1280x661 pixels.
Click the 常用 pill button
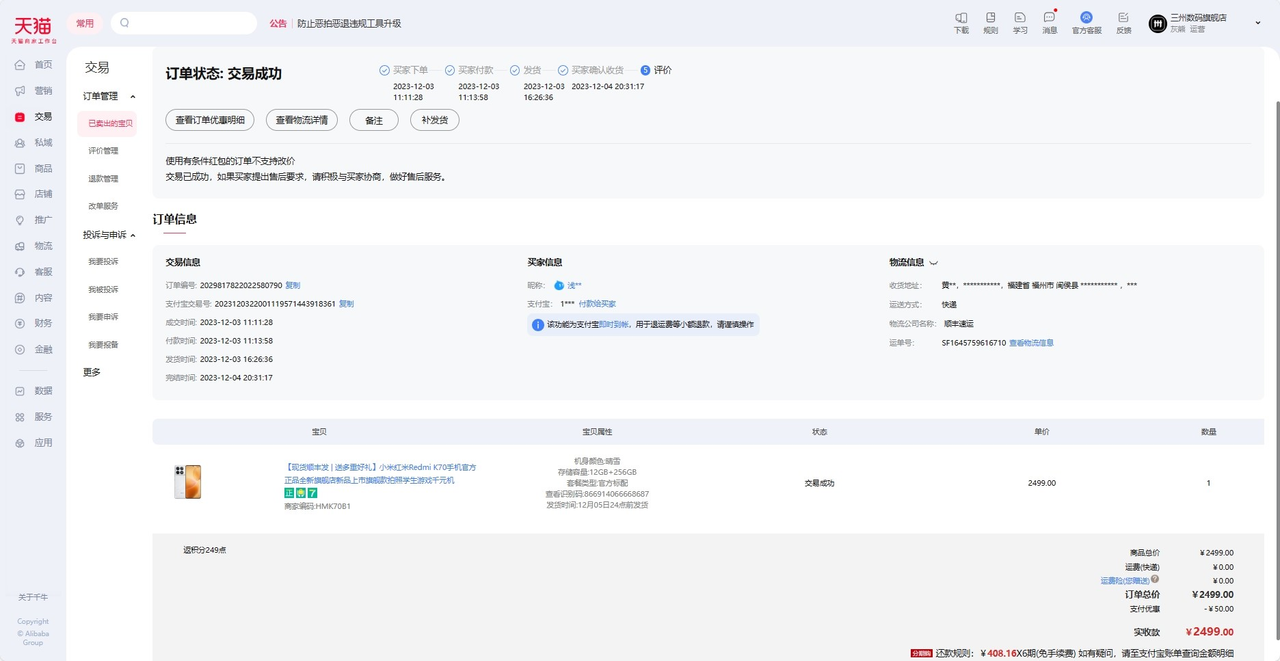(x=85, y=23)
